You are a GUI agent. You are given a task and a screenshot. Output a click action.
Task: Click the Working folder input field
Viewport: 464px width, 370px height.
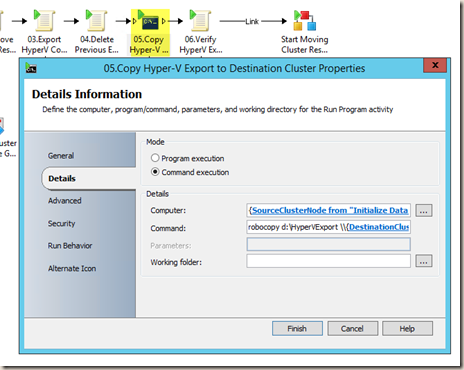(x=328, y=261)
